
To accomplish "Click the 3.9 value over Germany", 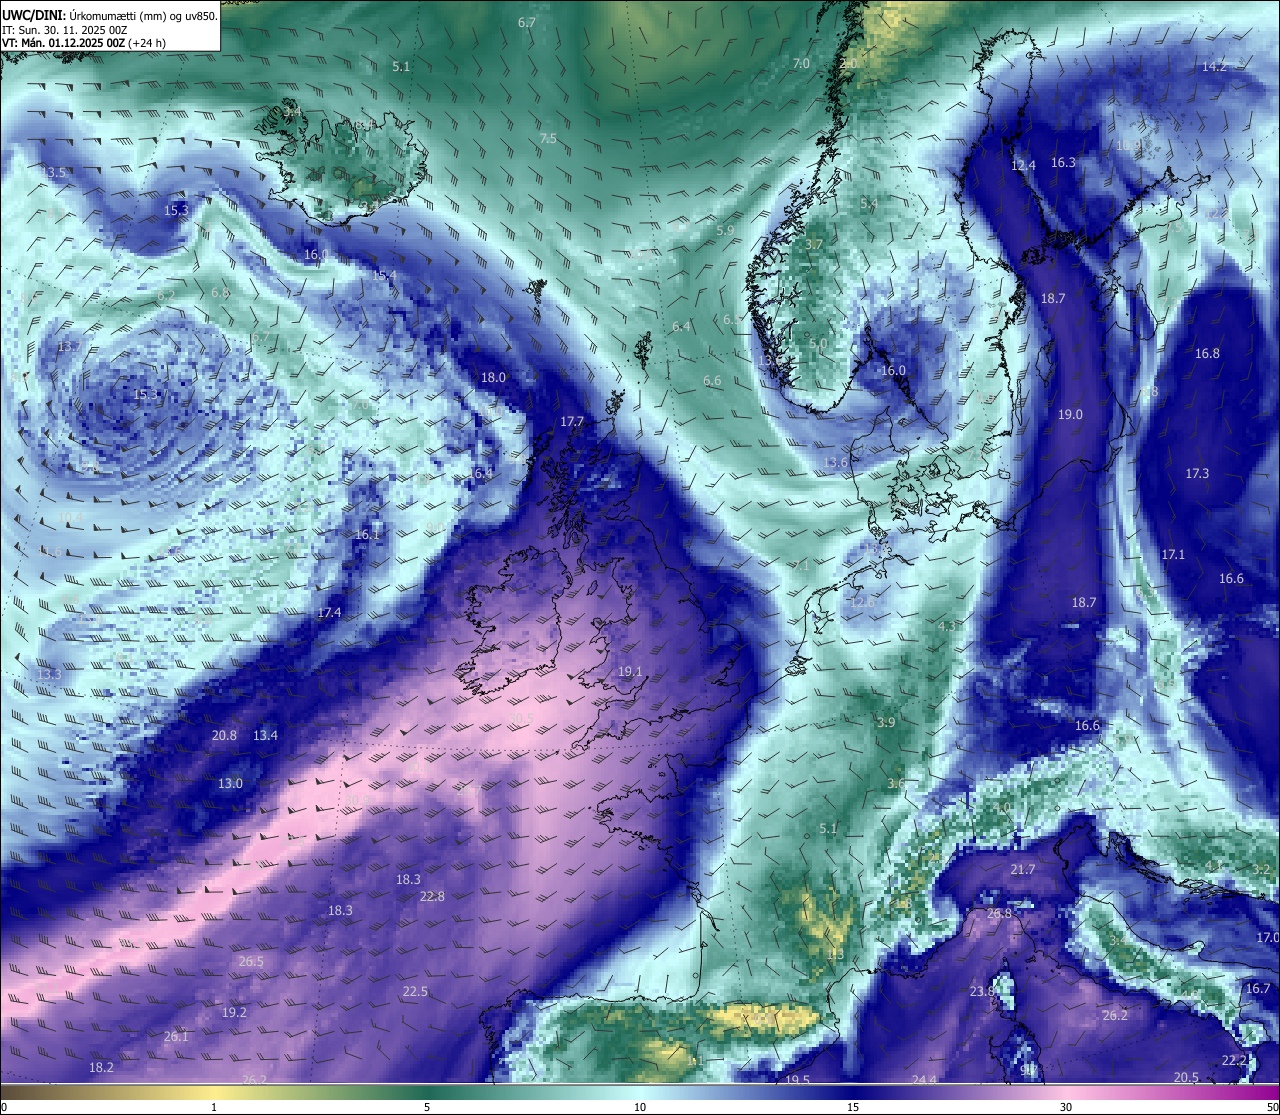I will click(x=886, y=722).
